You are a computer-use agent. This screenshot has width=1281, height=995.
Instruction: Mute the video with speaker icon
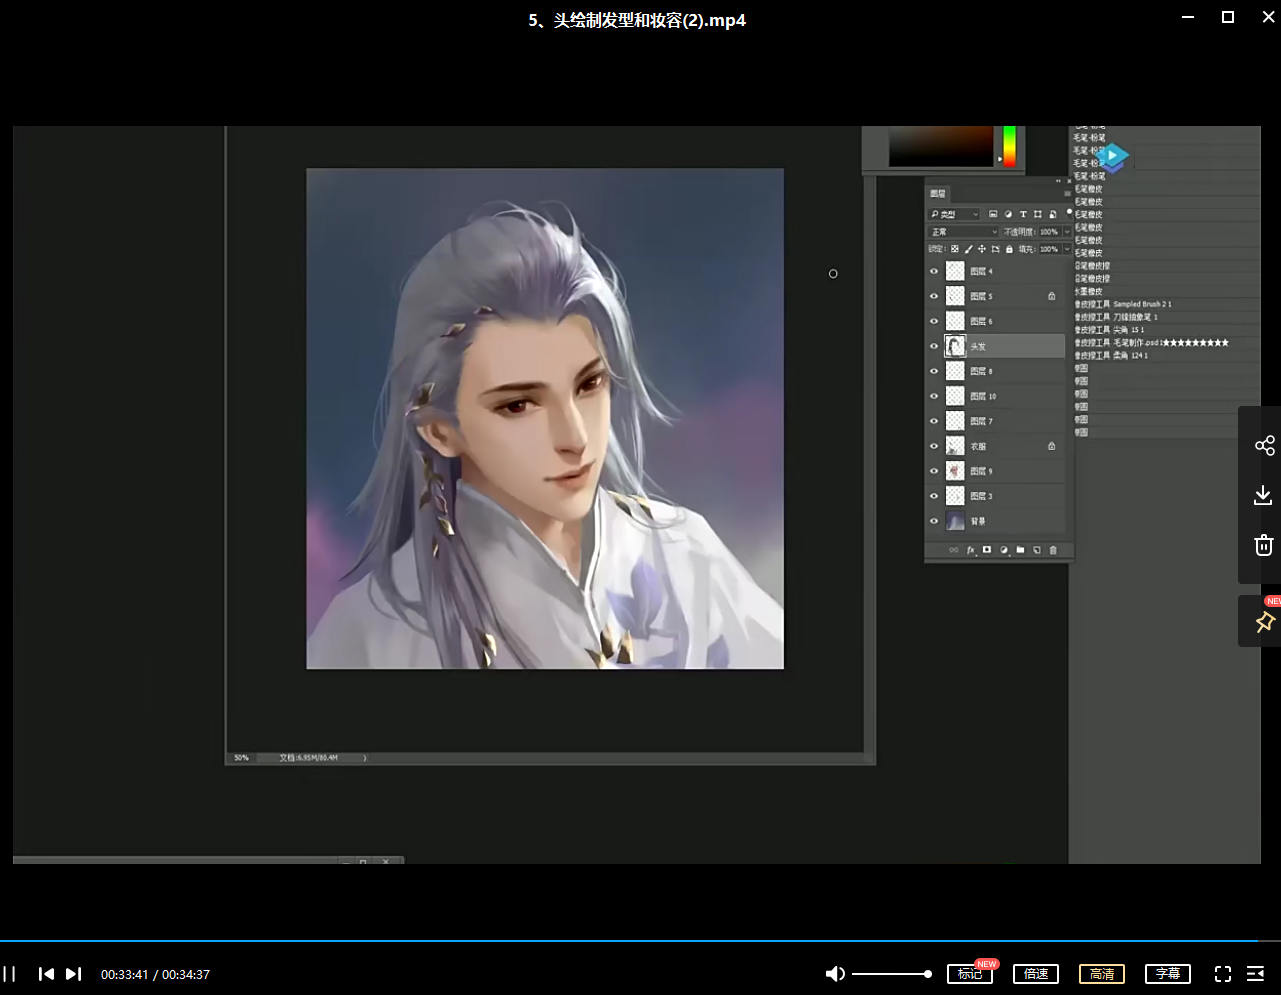coord(835,974)
